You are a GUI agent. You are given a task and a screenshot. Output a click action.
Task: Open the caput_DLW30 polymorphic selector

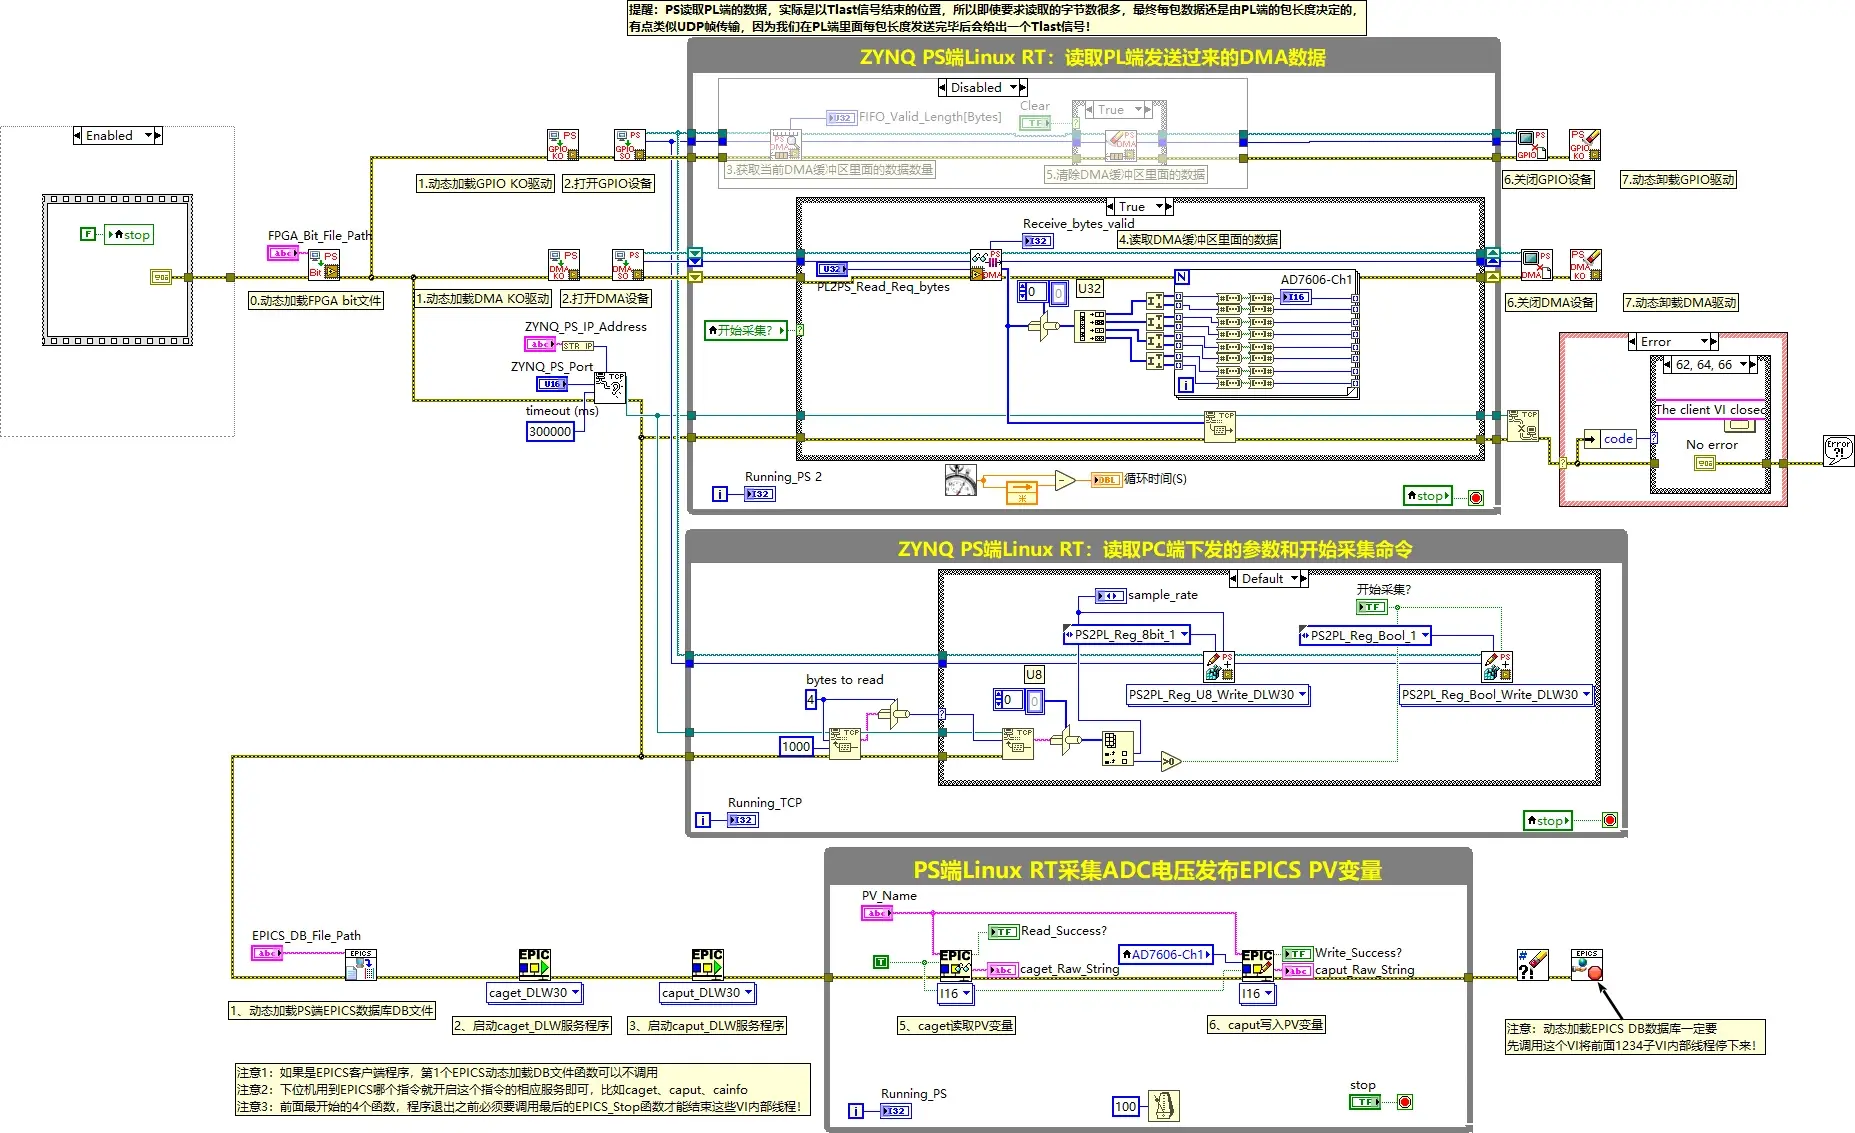[x=707, y=993]
